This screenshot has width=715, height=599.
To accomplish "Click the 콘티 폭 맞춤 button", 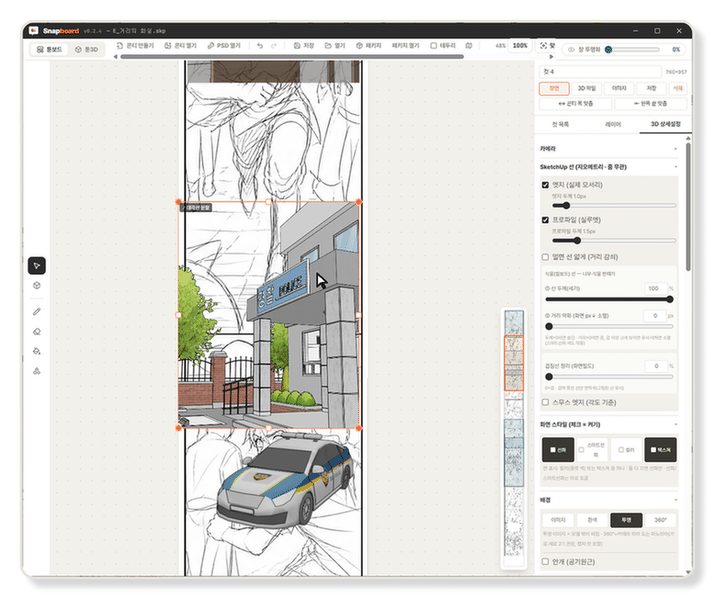I will pyautogui.click(x=576, y=104).
